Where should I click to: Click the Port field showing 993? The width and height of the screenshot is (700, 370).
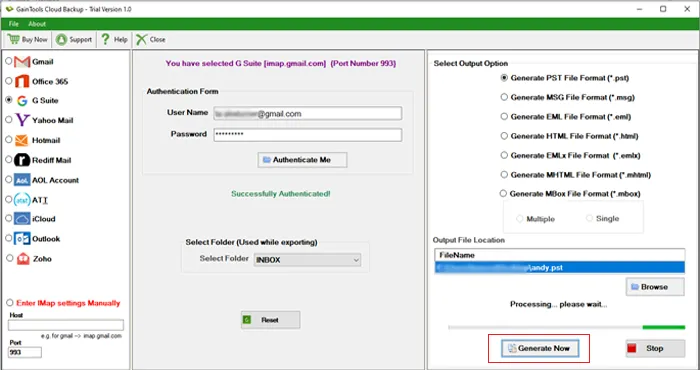click(x=25, y=352)
